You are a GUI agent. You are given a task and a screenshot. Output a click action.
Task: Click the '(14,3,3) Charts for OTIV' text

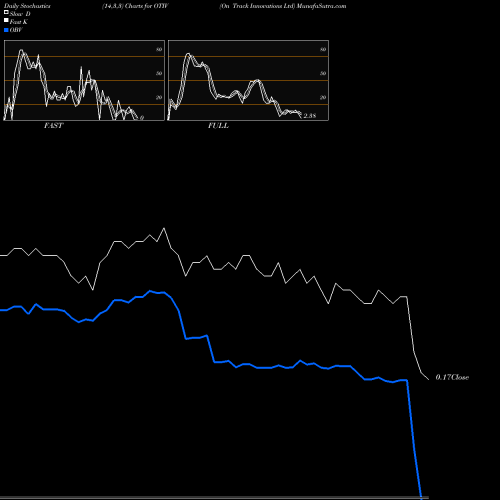click(135, 6)
